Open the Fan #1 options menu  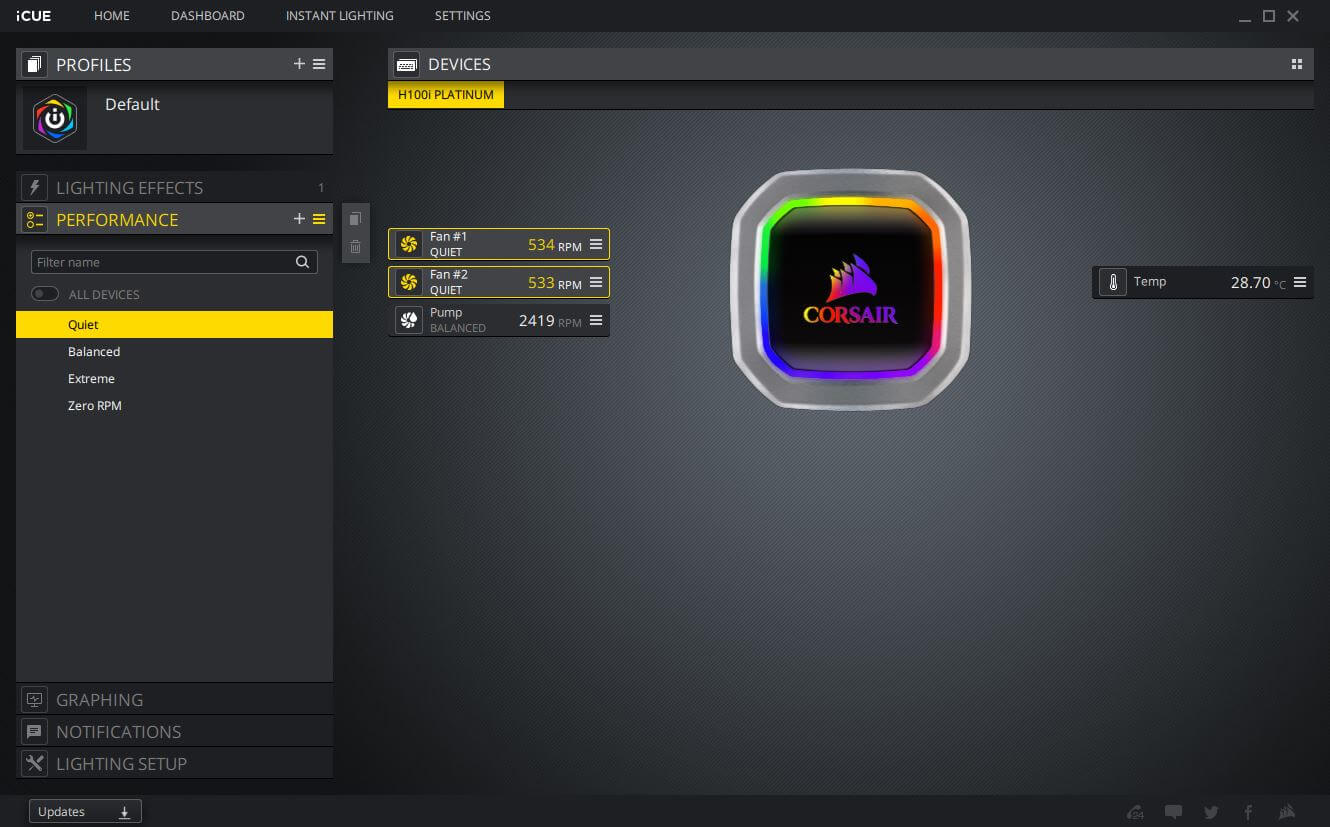coord(596,244)
